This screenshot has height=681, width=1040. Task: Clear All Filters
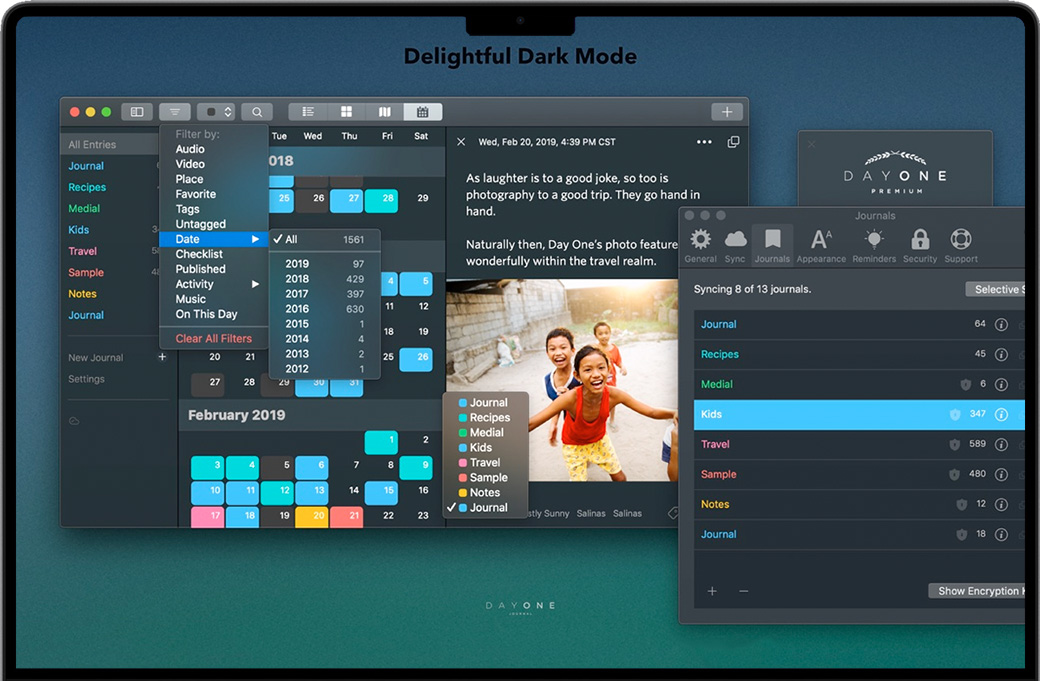point(214,338)
